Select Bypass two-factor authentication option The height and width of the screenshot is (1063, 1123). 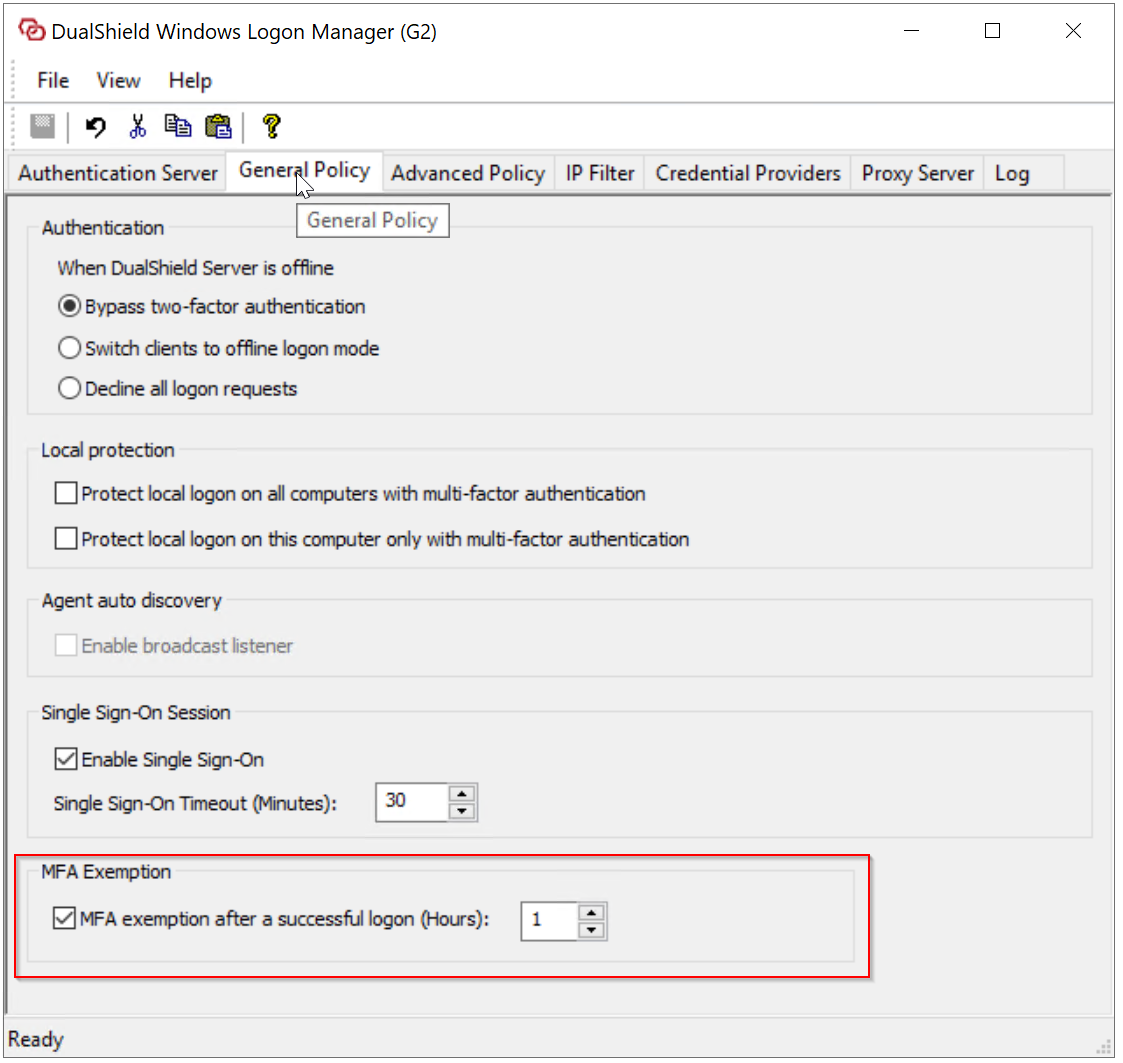69,307
